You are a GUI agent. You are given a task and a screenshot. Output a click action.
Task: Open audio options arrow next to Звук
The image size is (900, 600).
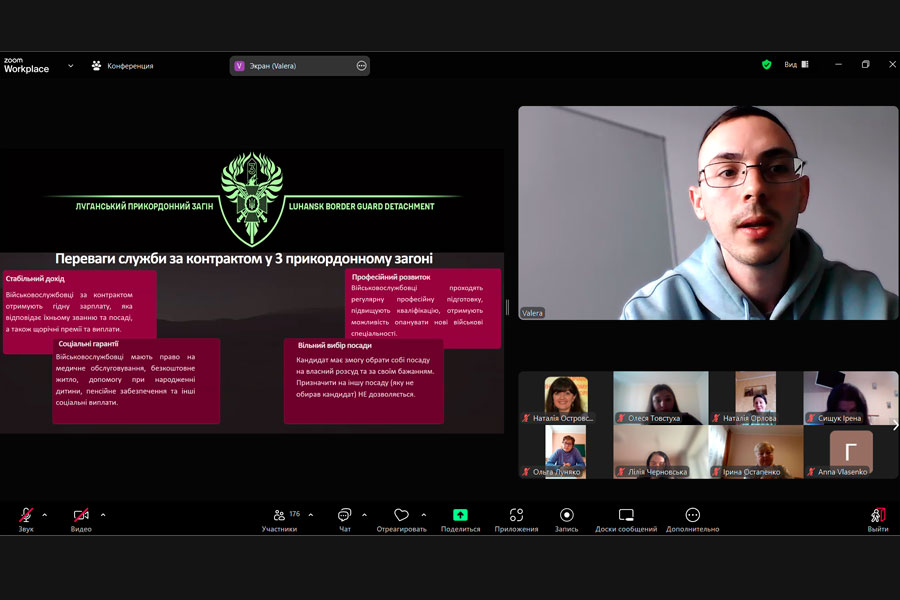click(x=45, y=515)
